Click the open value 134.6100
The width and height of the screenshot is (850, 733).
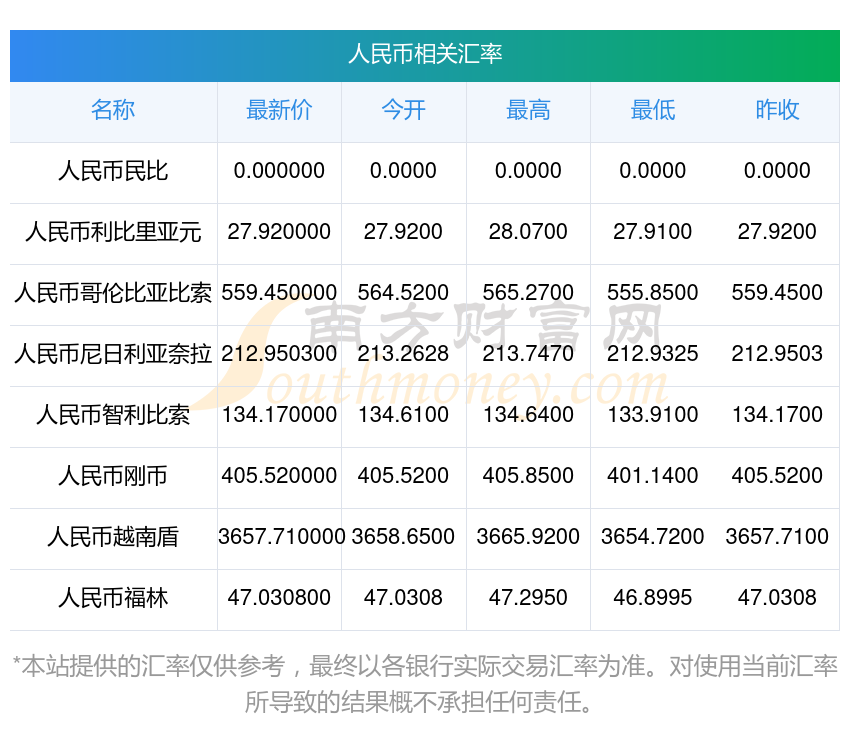point(403,415)
